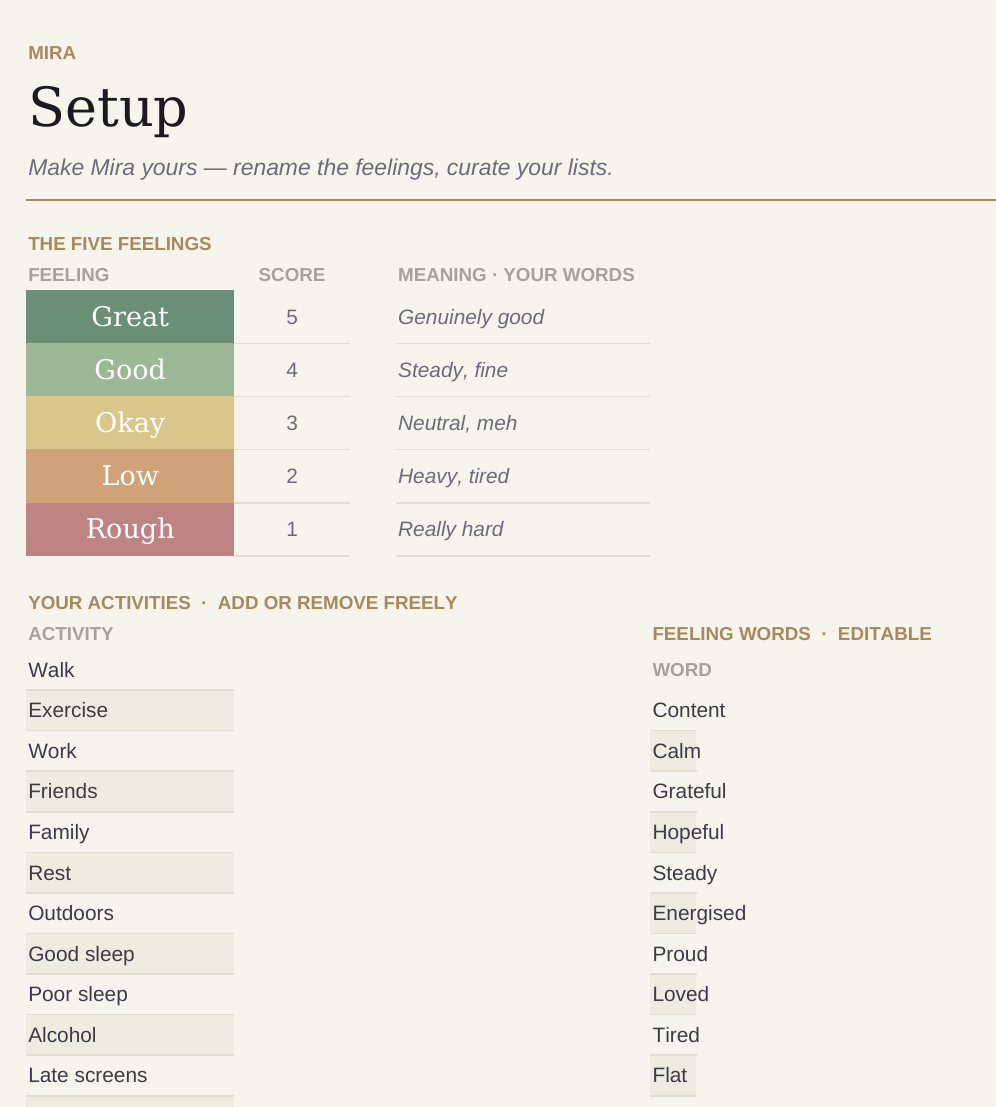Click the SCORE column header
This screenshot has width=996, height=1107.
292,275
